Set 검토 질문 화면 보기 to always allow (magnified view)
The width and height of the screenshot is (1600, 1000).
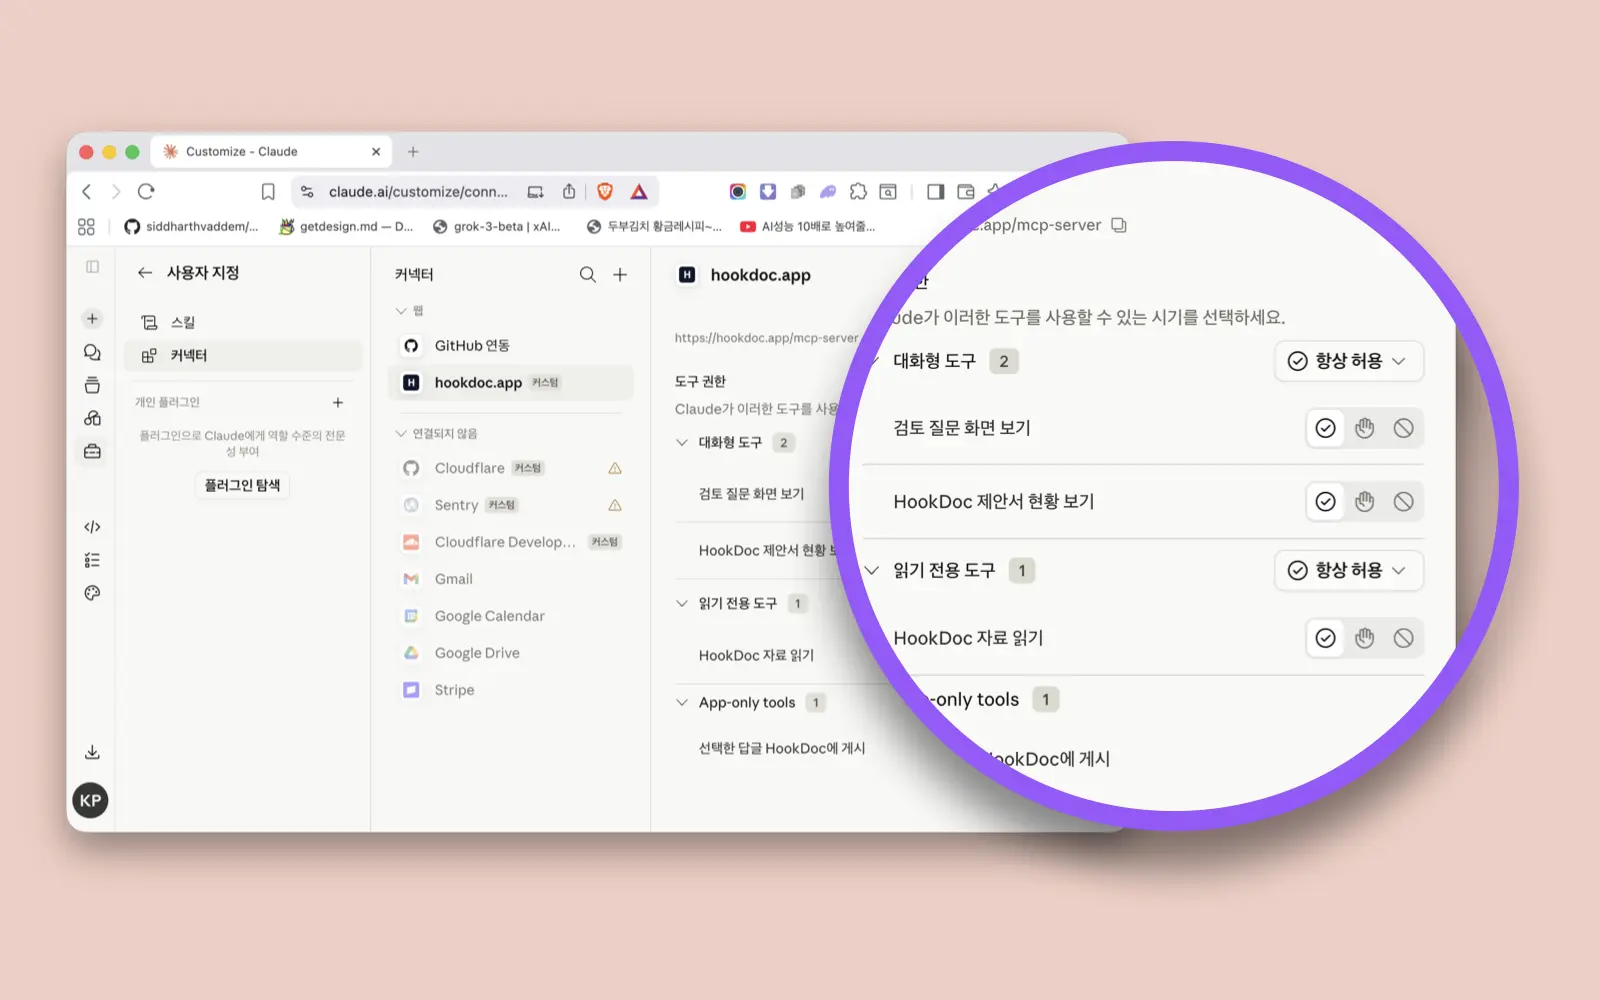1325,428
